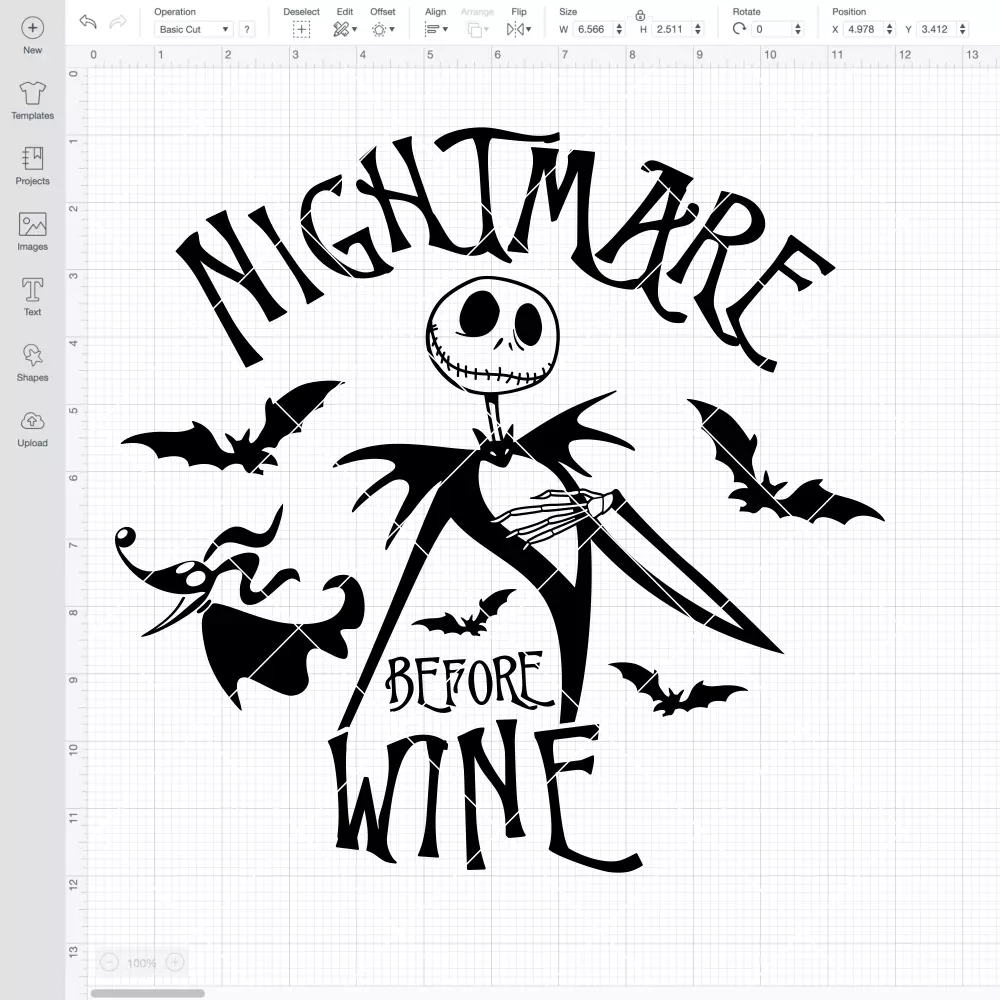Click the Undo arrow
The width and height of the screenshot is (1000, 1000).
pyautogui.click(x=88, y=22)
